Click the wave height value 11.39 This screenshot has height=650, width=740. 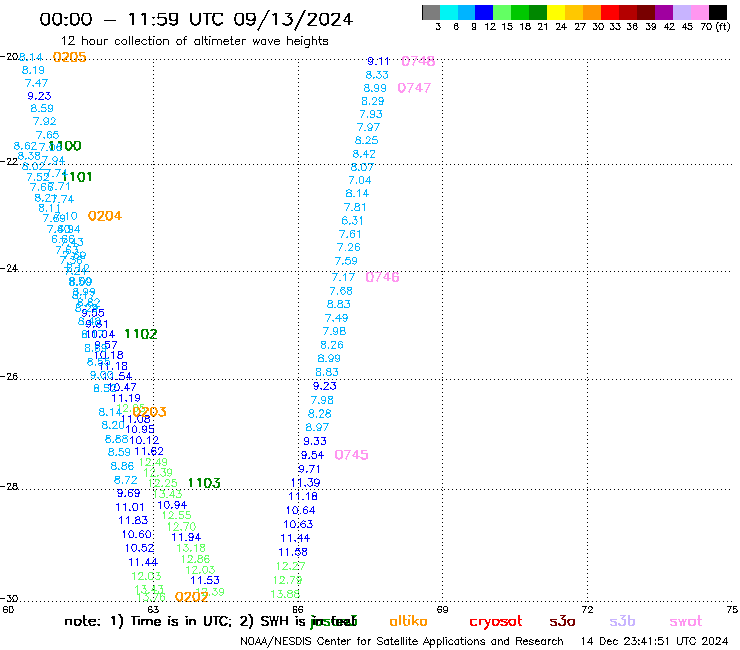coord(305,483)
